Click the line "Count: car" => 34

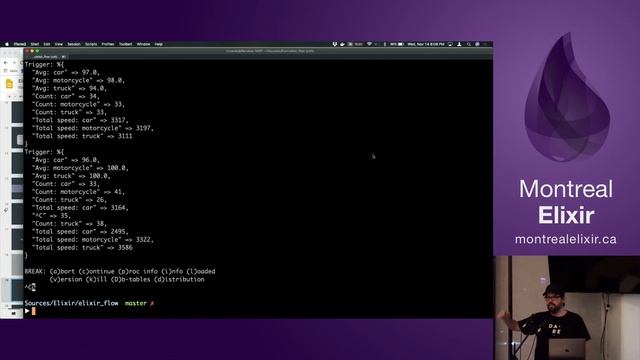point(65,96)
